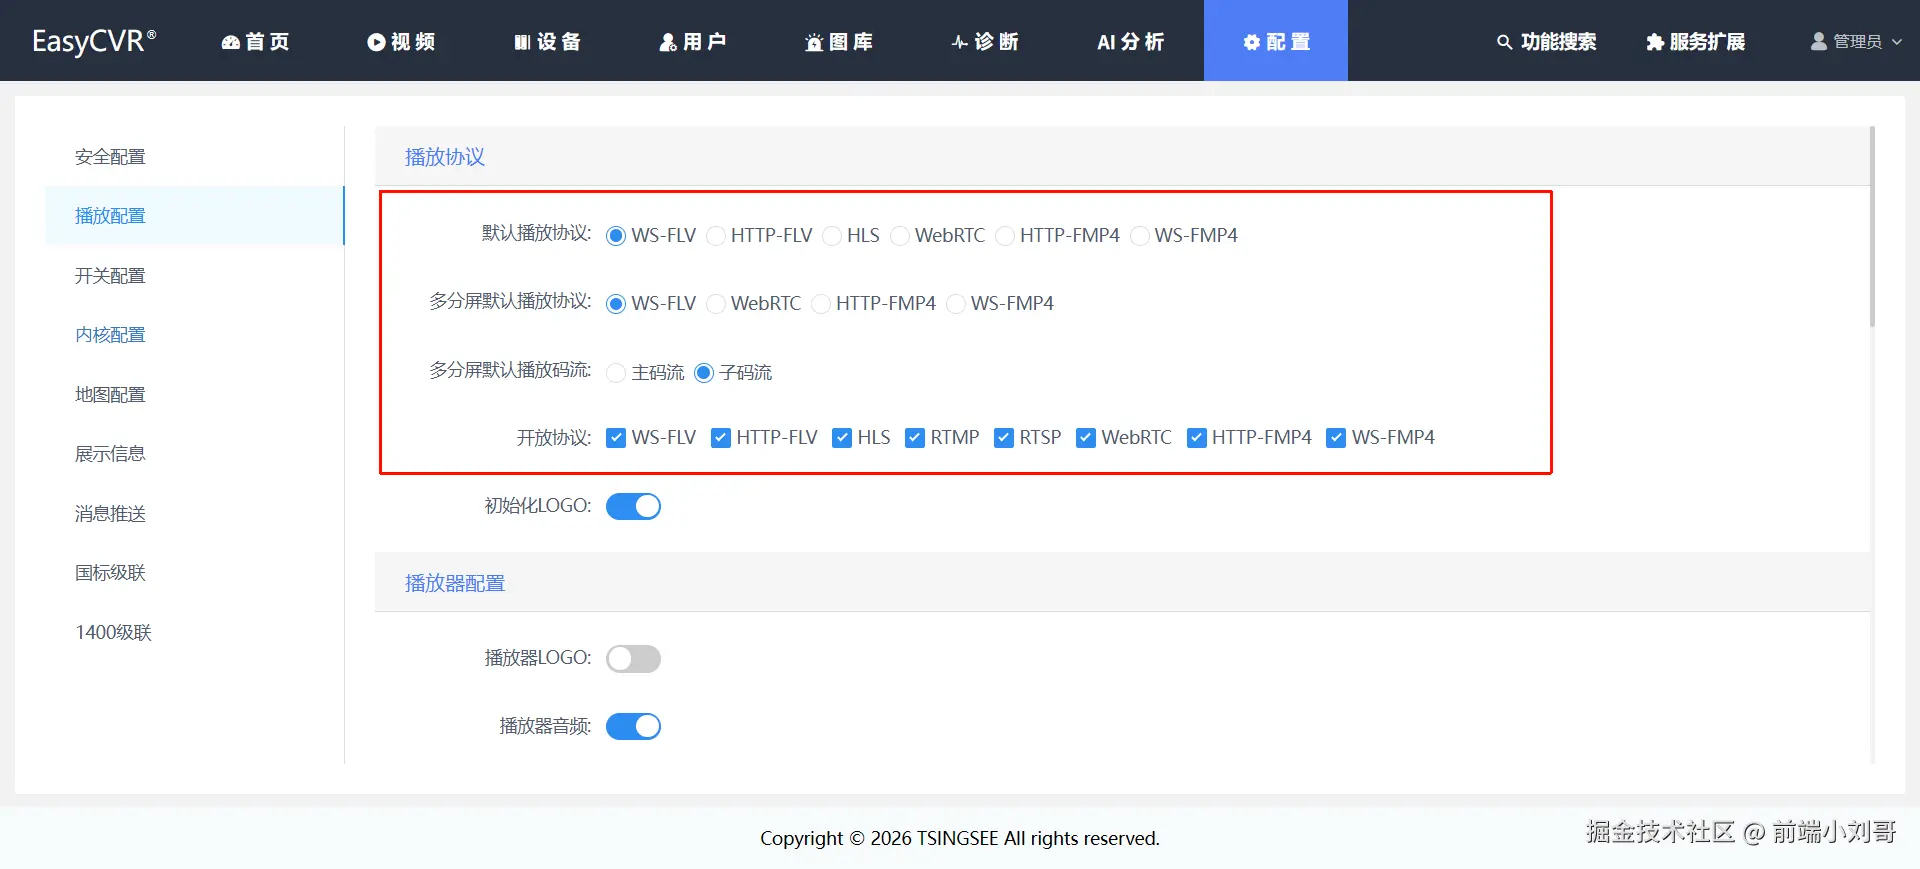This screenshot has width=1920, height=869.
Task: Select HLS as default playback protocol
Action: click(832, 236)
